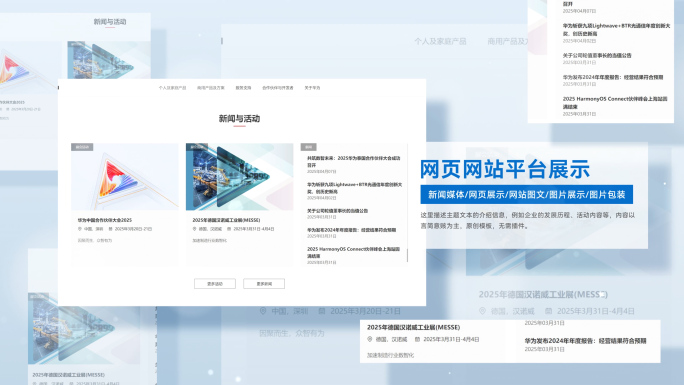
Task: Click faded calendar icon beside 2025年3月31日-4月4日 at right background
Action: pos(548,311)
